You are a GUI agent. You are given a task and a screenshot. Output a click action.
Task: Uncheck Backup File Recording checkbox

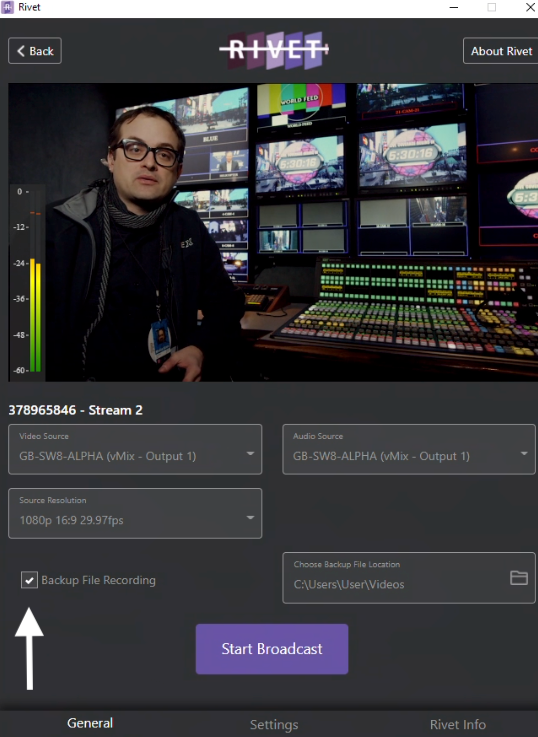[x=29, y=580]
